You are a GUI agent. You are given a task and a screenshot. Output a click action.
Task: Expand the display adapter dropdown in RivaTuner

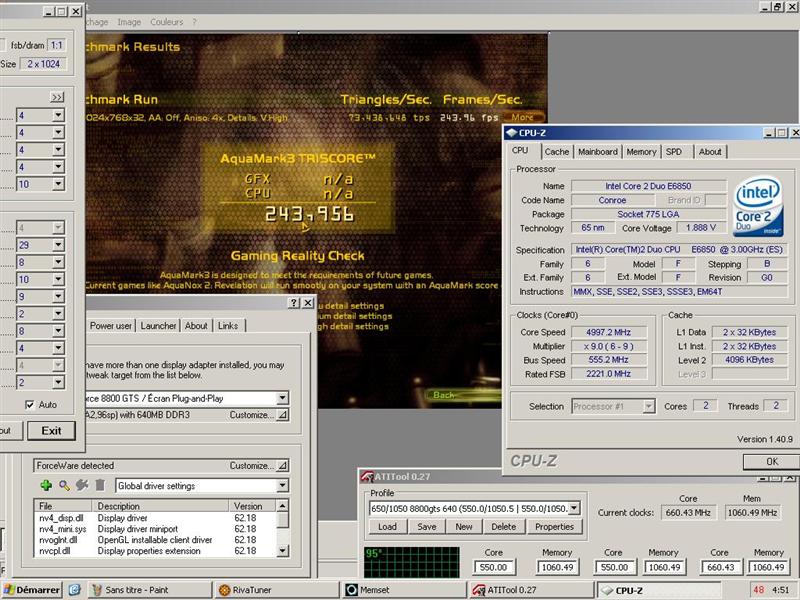point(282,398)
